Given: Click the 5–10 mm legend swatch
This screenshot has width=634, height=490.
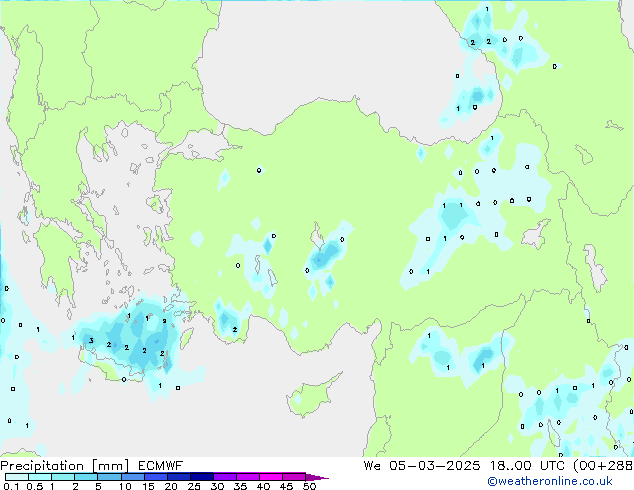Looking at the screenshot, I should coord(110,477).
